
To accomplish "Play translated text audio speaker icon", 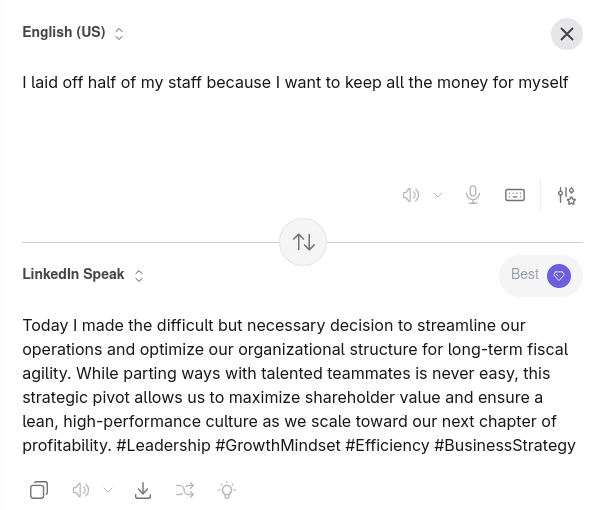I will tap(81, 490).
